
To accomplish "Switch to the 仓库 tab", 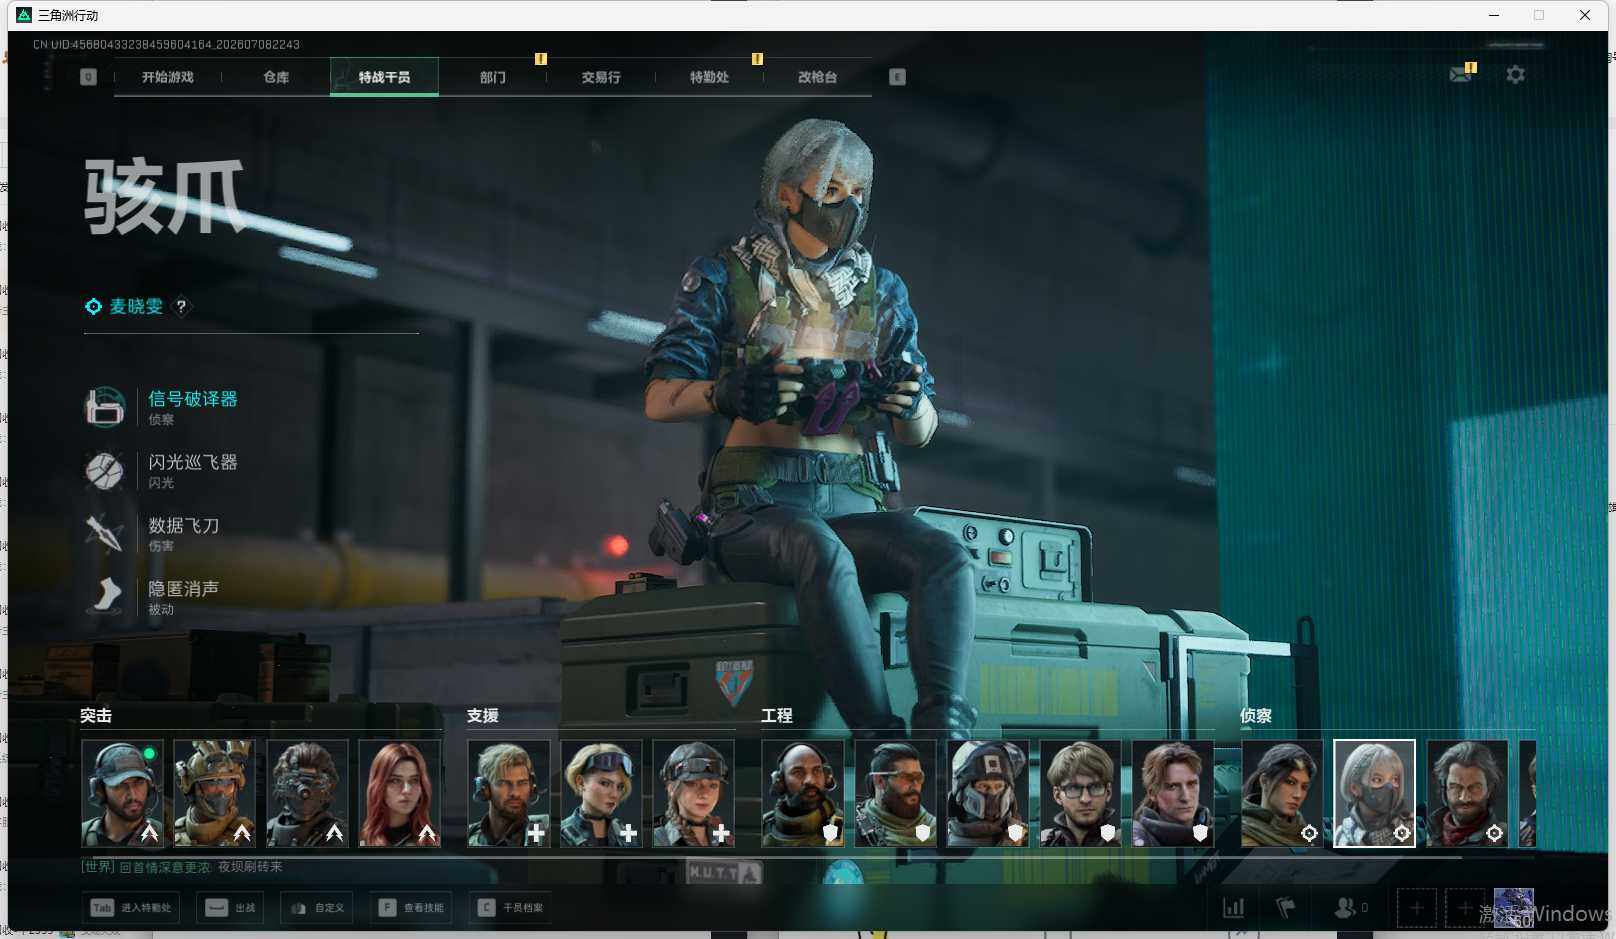I will (x=276, y=77).
